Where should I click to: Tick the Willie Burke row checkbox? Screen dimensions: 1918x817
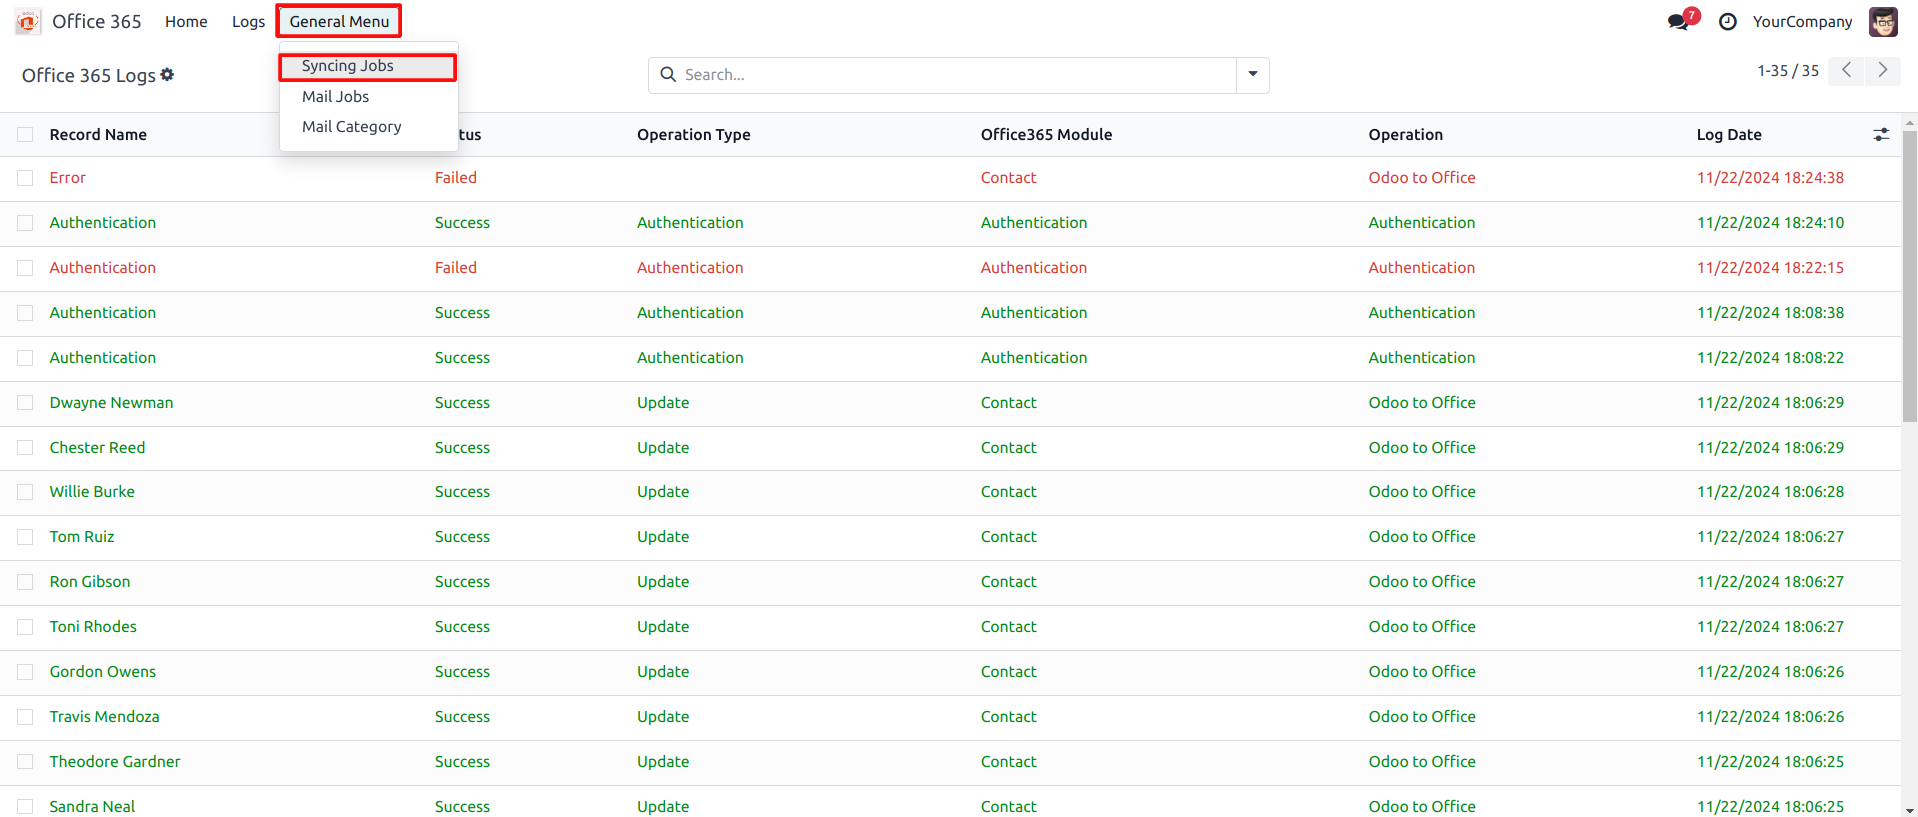click(x=25, y=492)
